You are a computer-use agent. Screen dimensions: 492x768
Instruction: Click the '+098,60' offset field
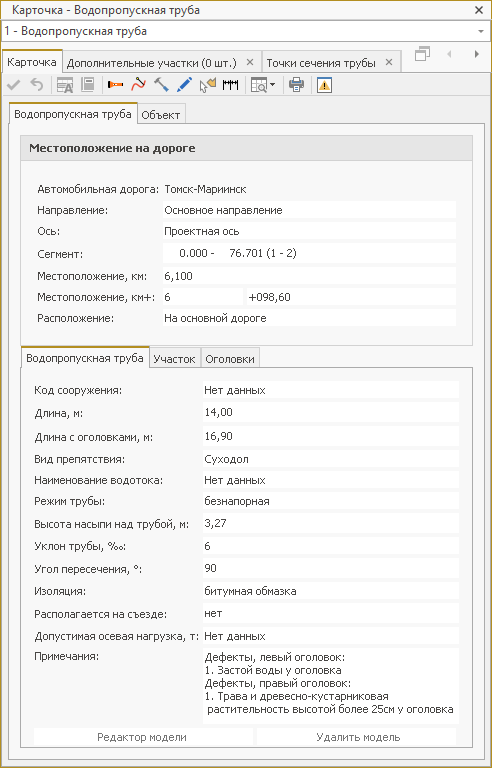351,297
